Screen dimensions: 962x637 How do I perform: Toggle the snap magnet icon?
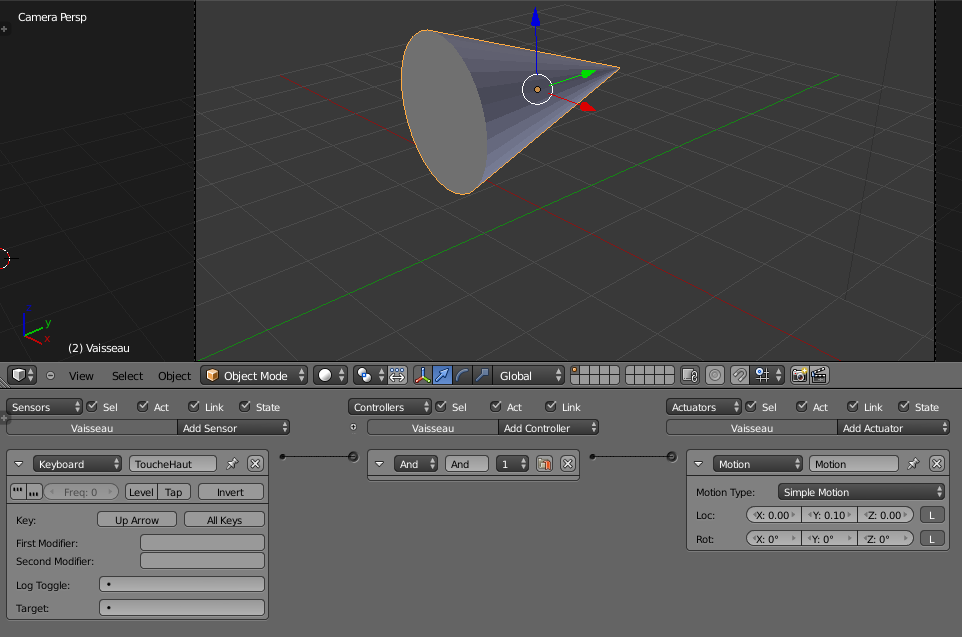pos(739,376)
